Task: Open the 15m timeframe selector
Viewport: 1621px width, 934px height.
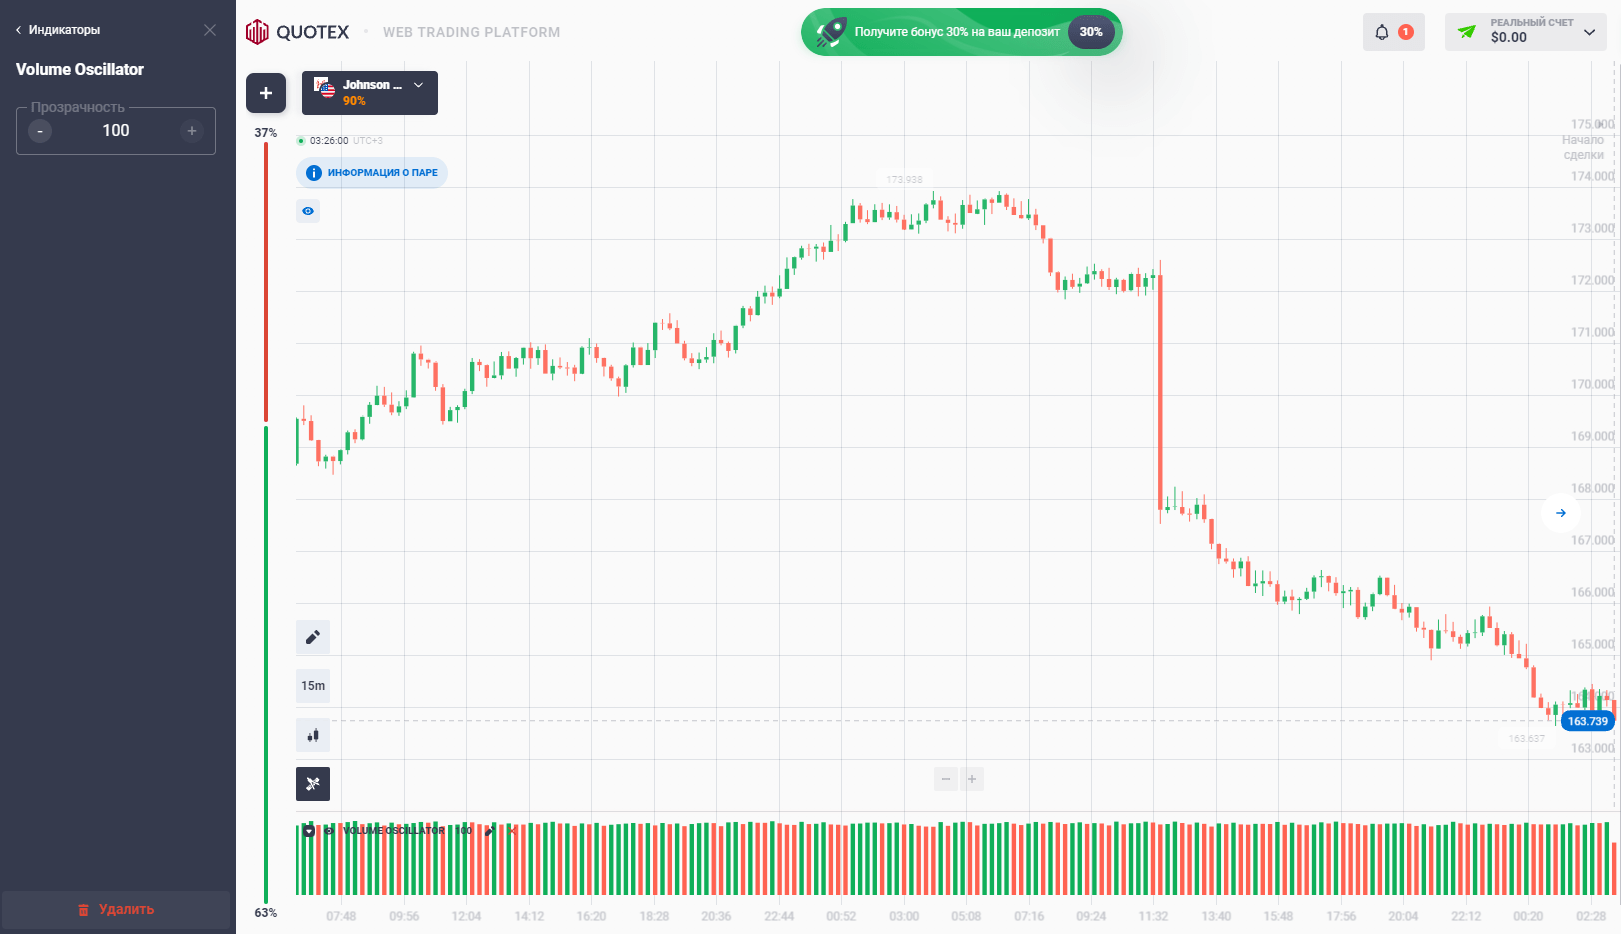Action: coord(313,686)
